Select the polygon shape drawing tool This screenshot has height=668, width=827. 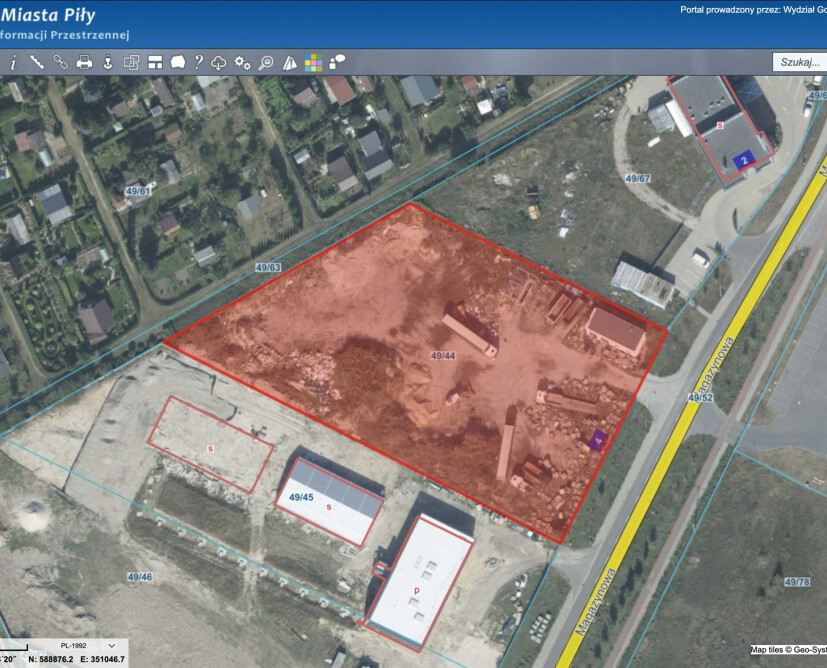click(x=178, y=62)
